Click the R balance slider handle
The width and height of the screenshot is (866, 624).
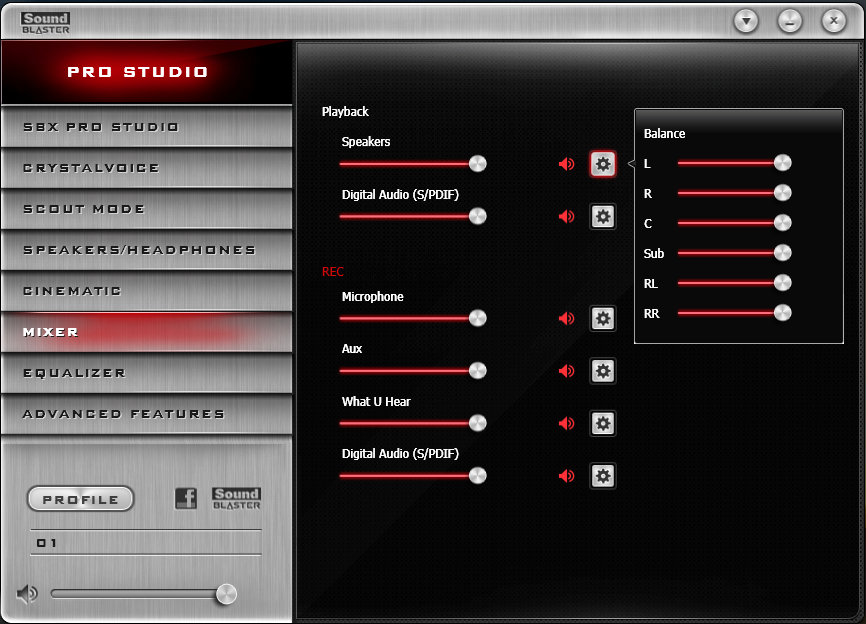[x=783, y=193]
